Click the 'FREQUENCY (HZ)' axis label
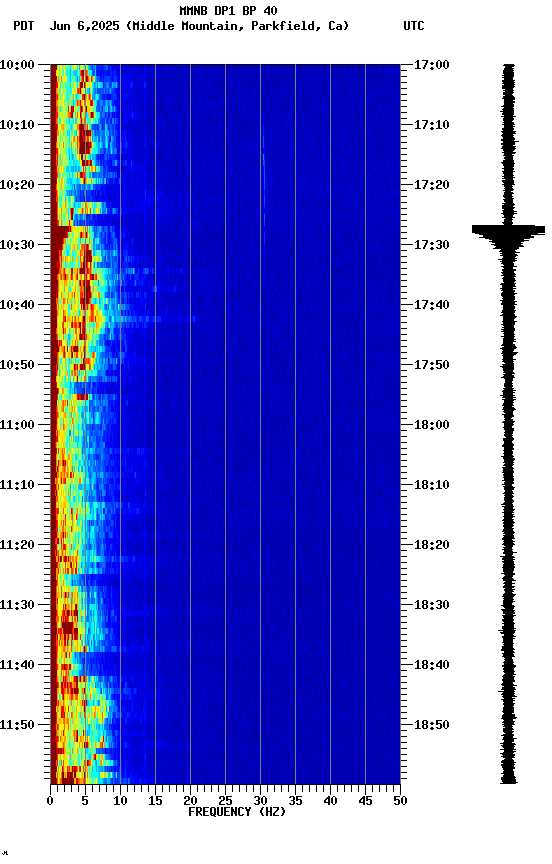The image size is (552, 864). point(237,812)
